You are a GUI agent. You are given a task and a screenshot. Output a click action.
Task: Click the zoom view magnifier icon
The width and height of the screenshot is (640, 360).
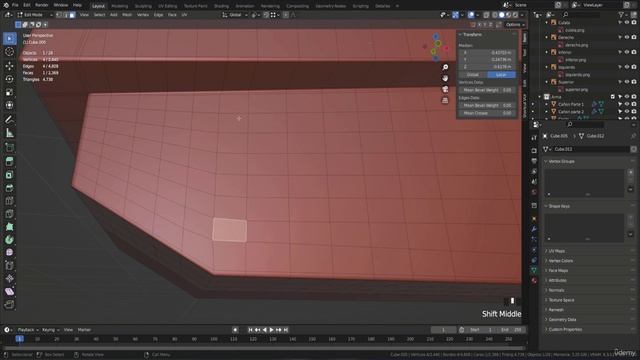[445, 67]
